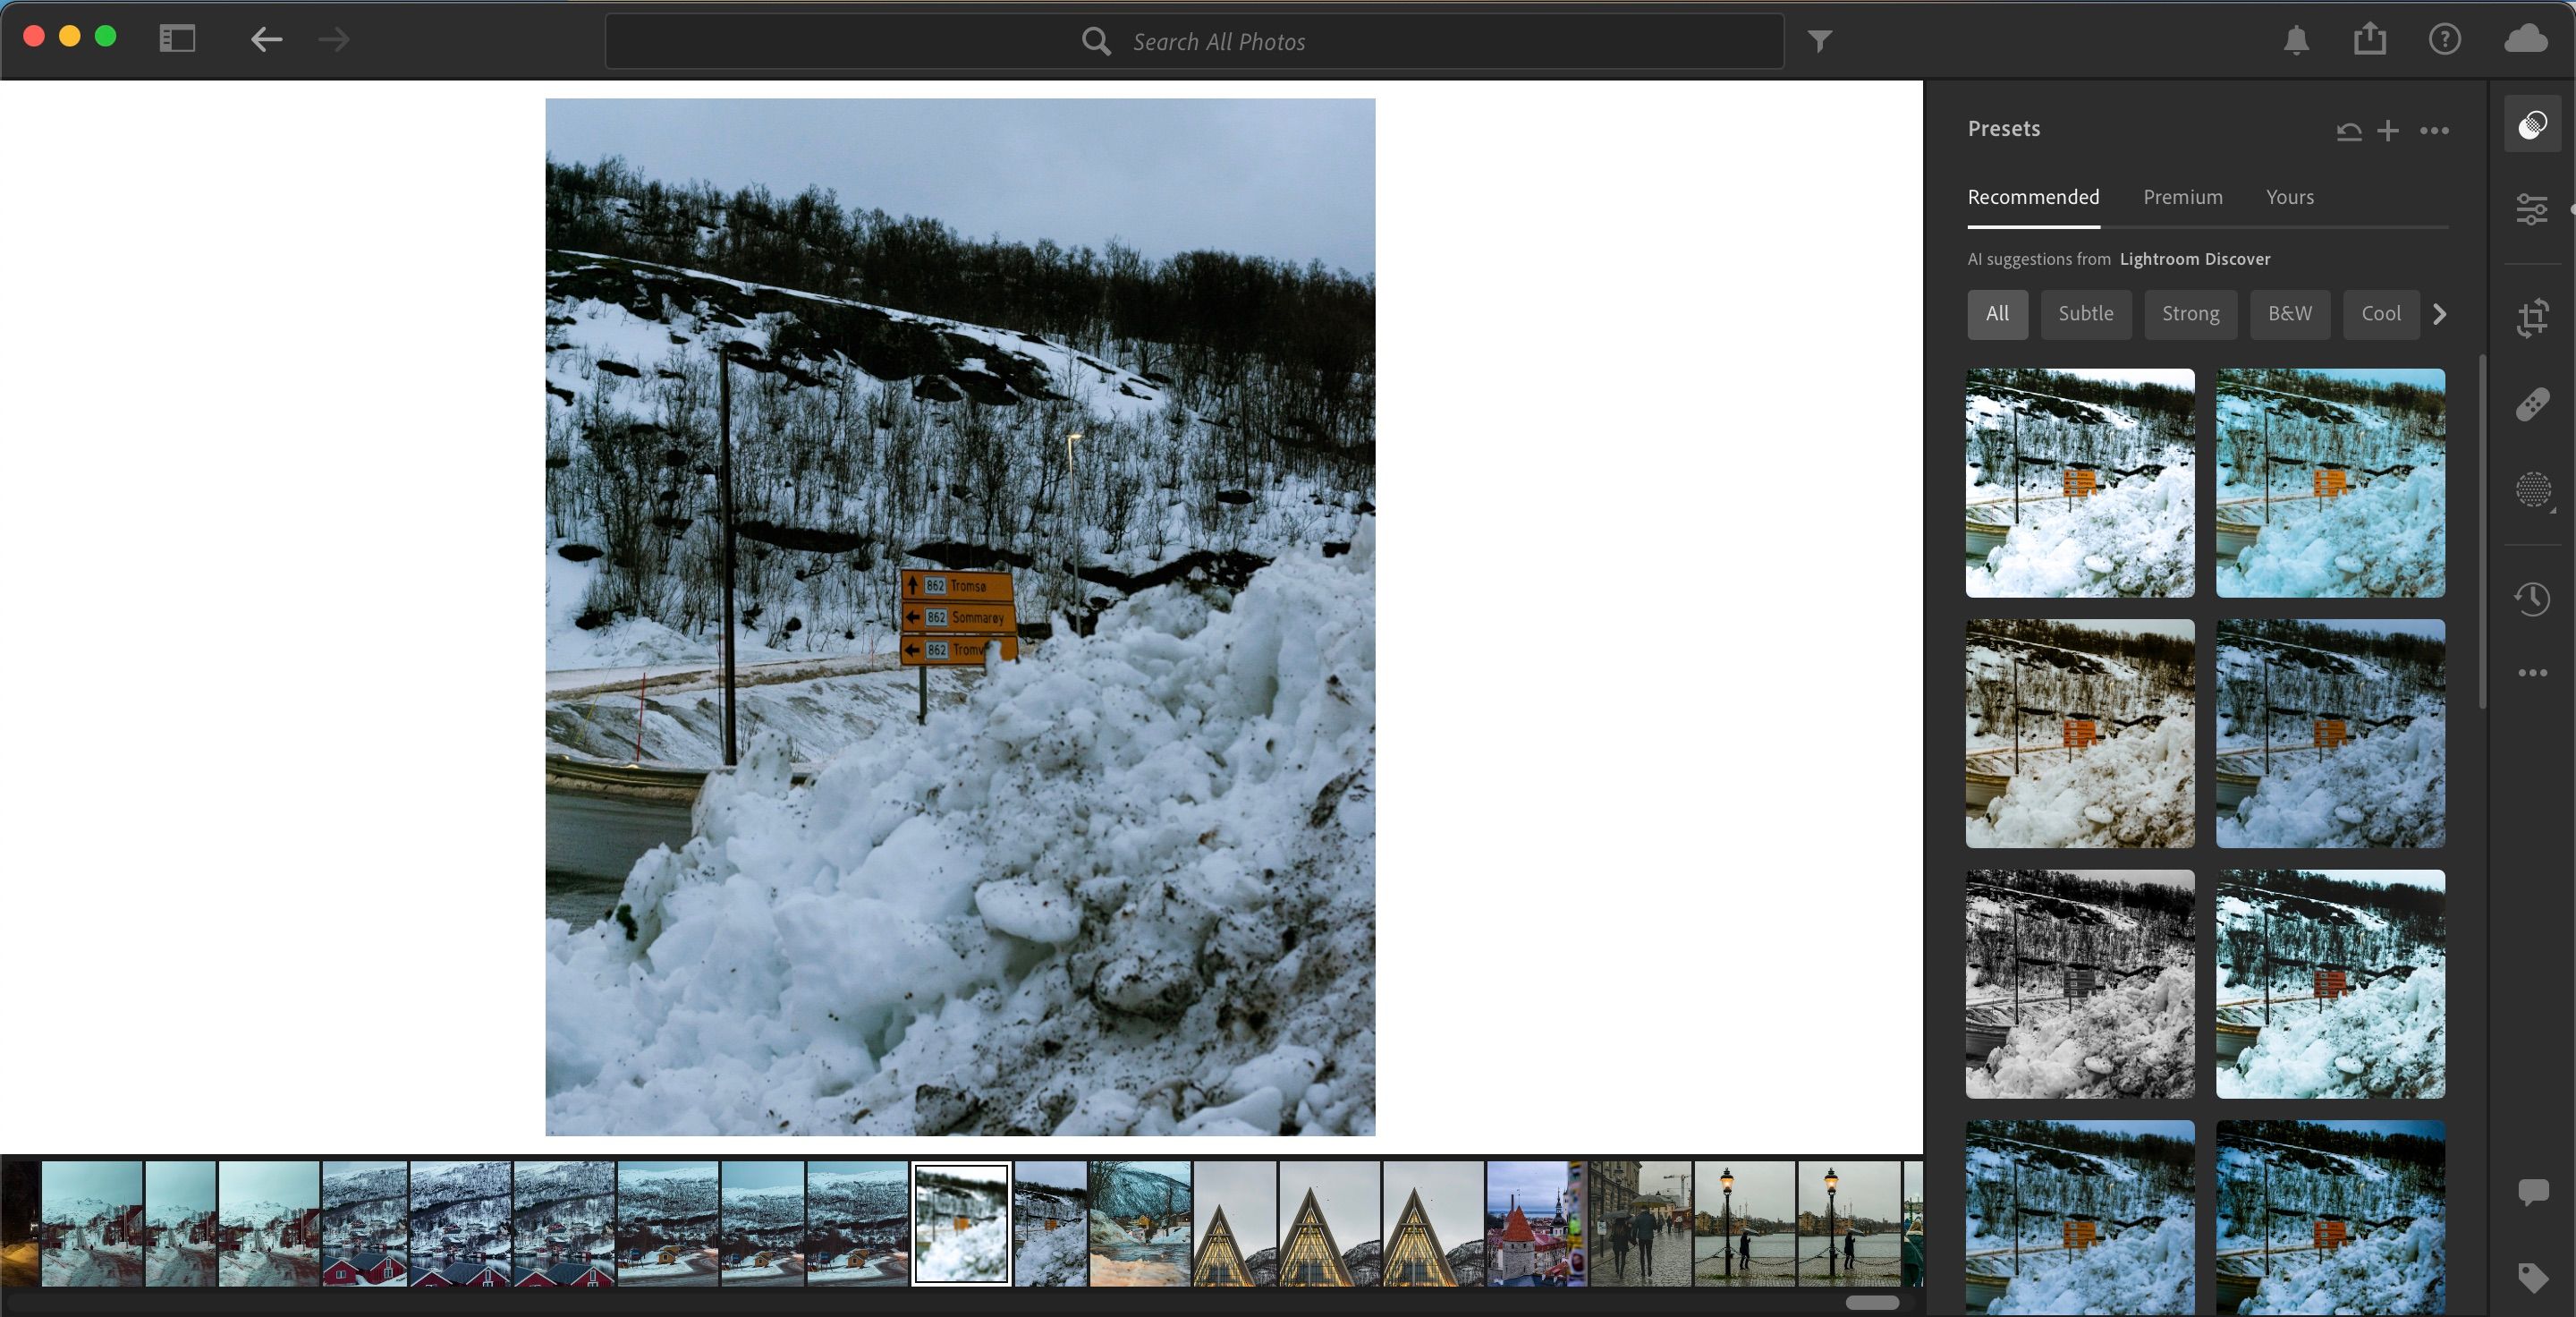Open the Masking tool
The height and width of the screenshot is (1317, 2576).
pyautogui.click(x=2532, y=490)
